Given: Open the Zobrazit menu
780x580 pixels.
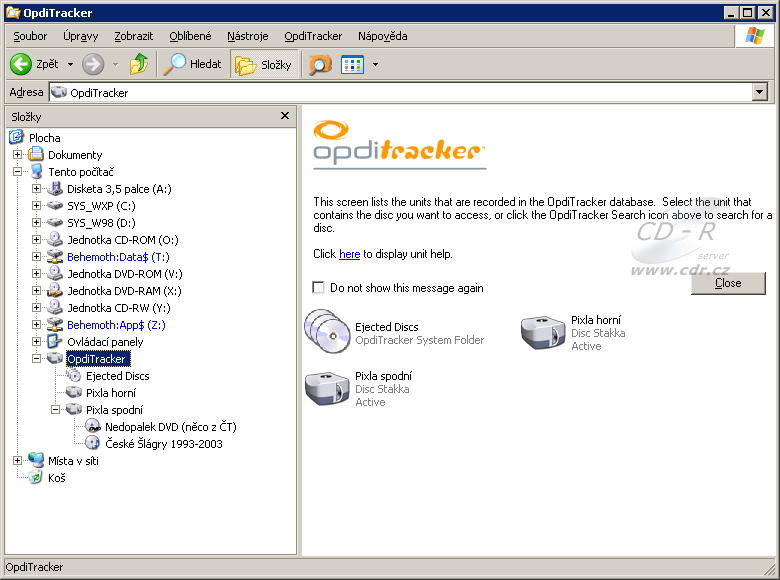Looking at the screenshot, I should coord(133,36).
